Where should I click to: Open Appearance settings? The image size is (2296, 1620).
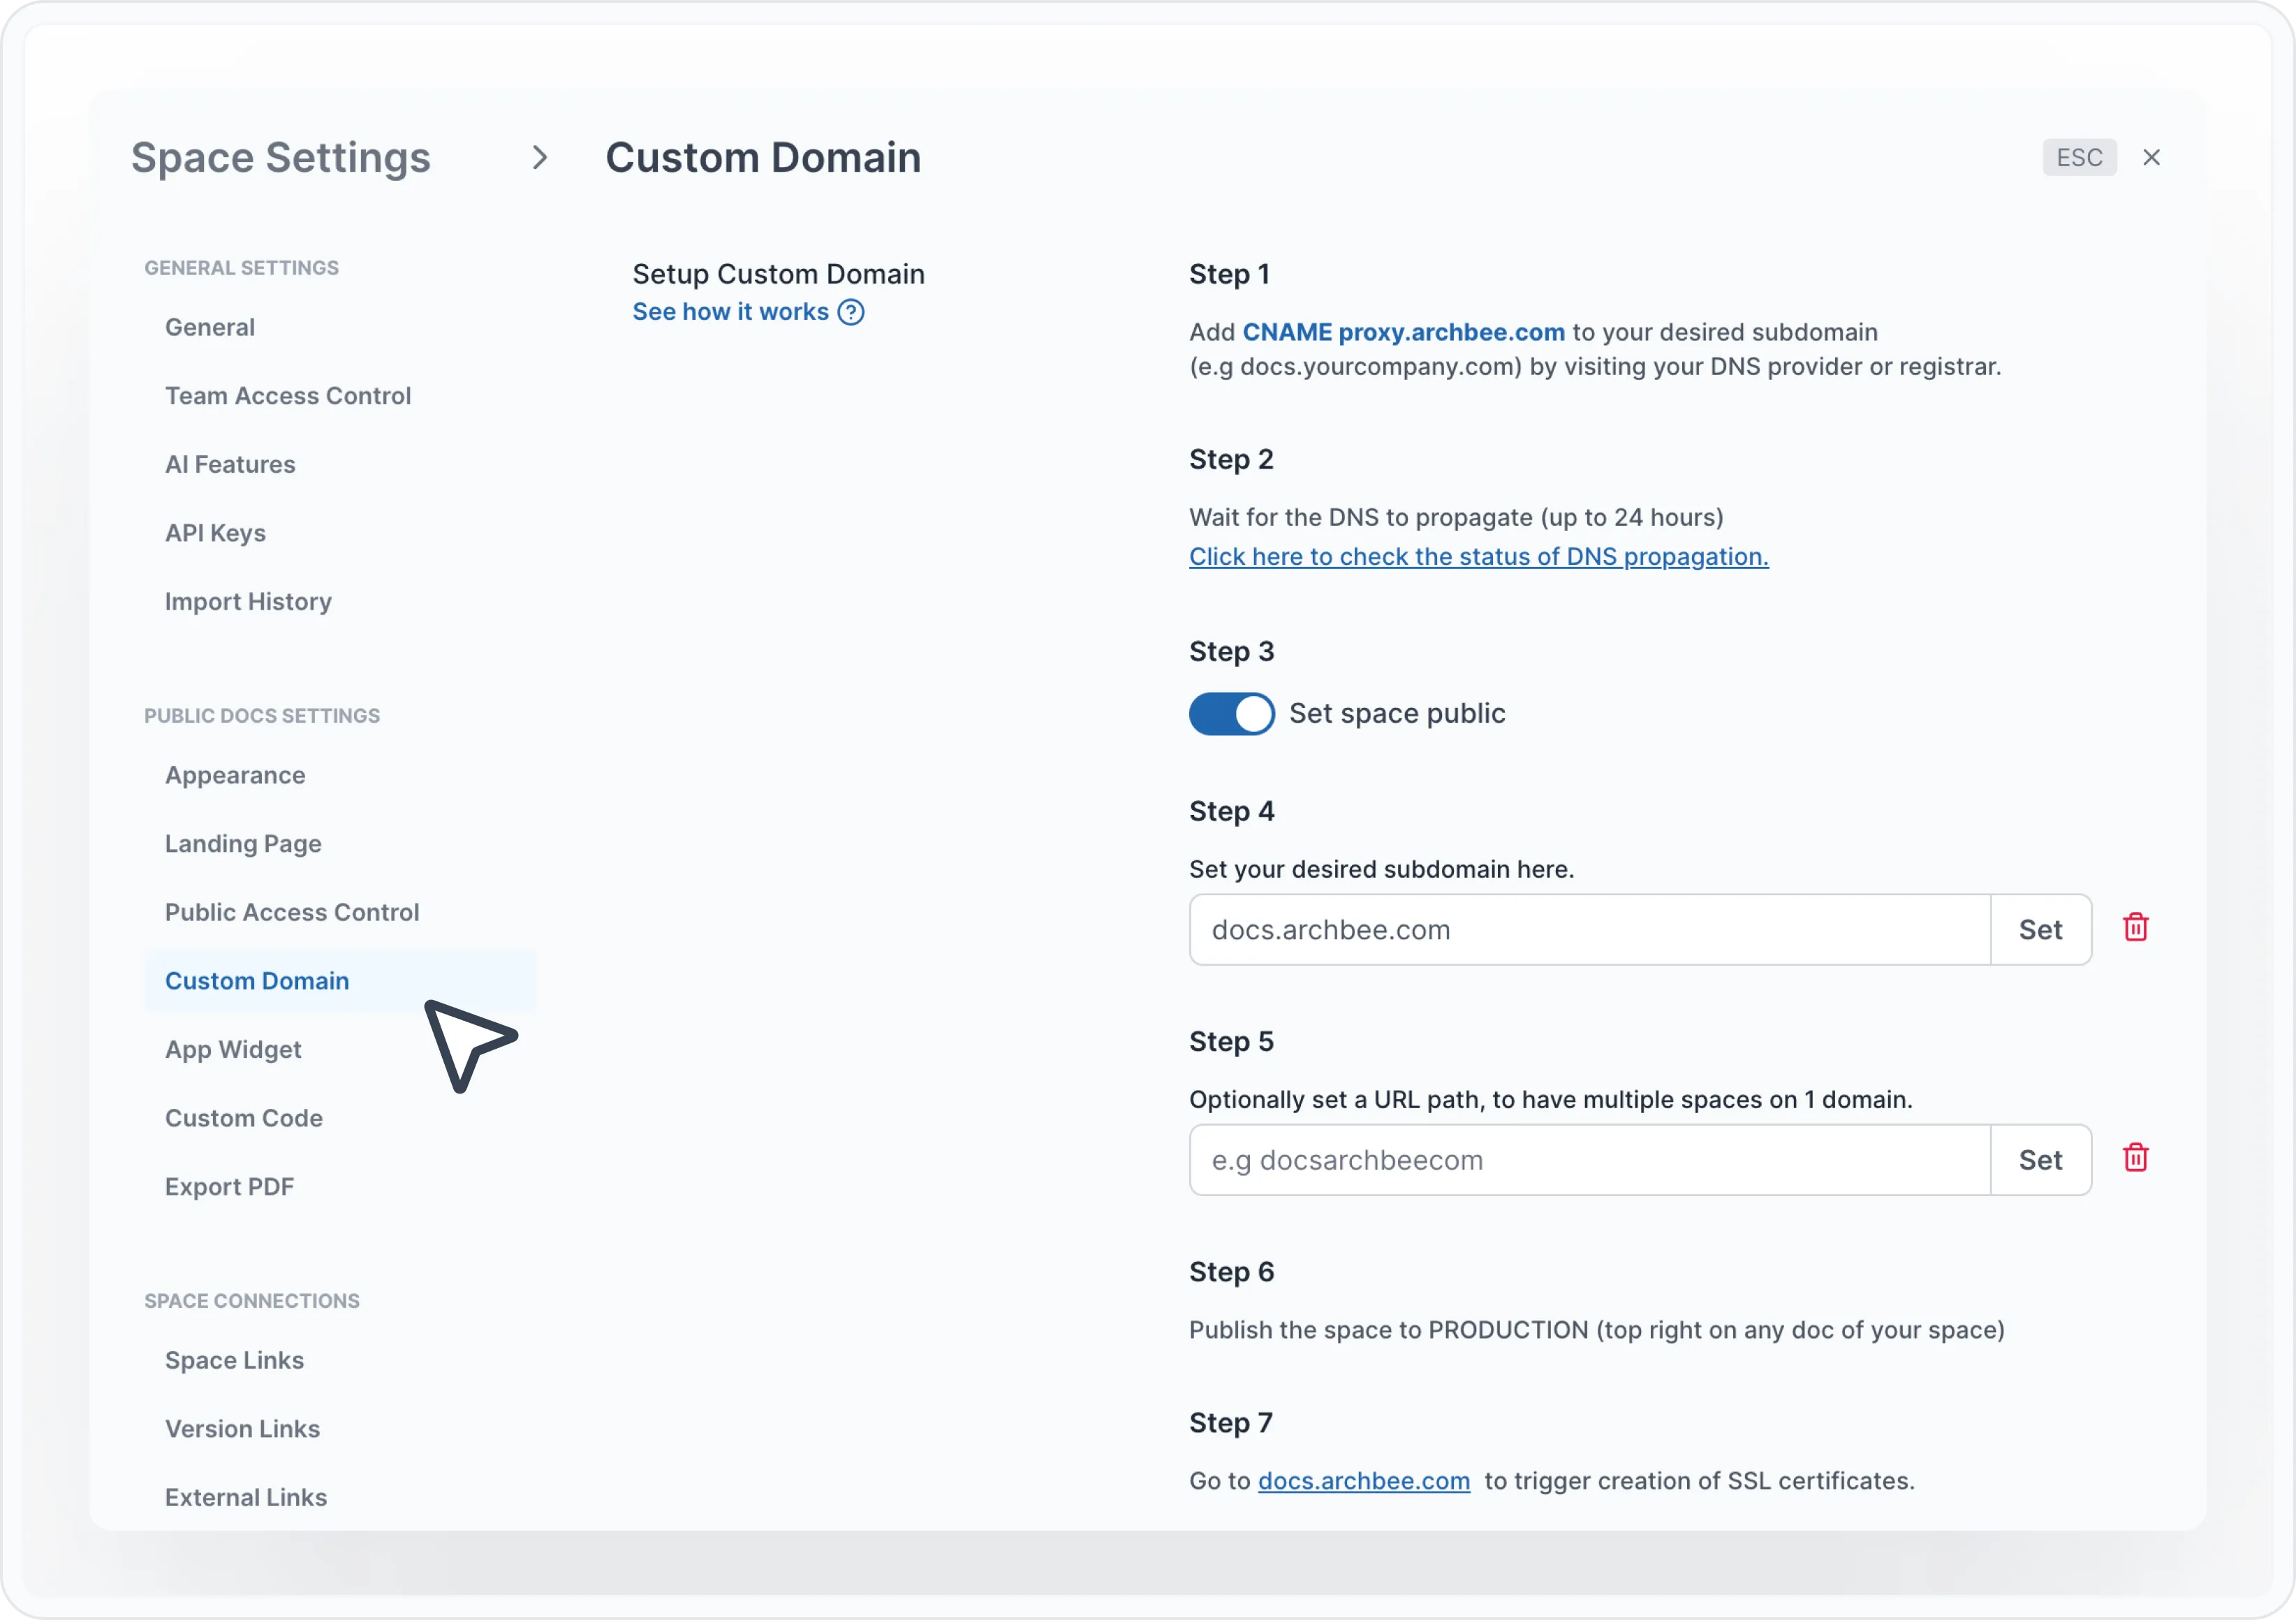click(x=235, y=775)
